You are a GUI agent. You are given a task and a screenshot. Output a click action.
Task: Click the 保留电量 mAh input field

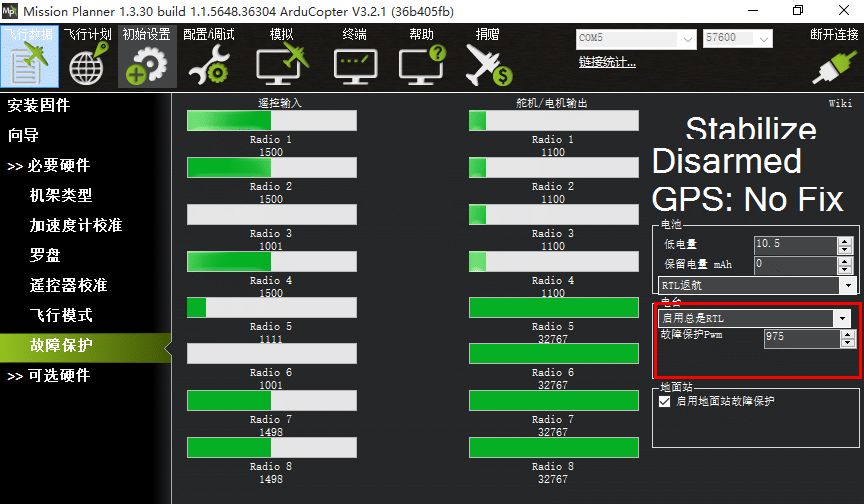(796, 265)
